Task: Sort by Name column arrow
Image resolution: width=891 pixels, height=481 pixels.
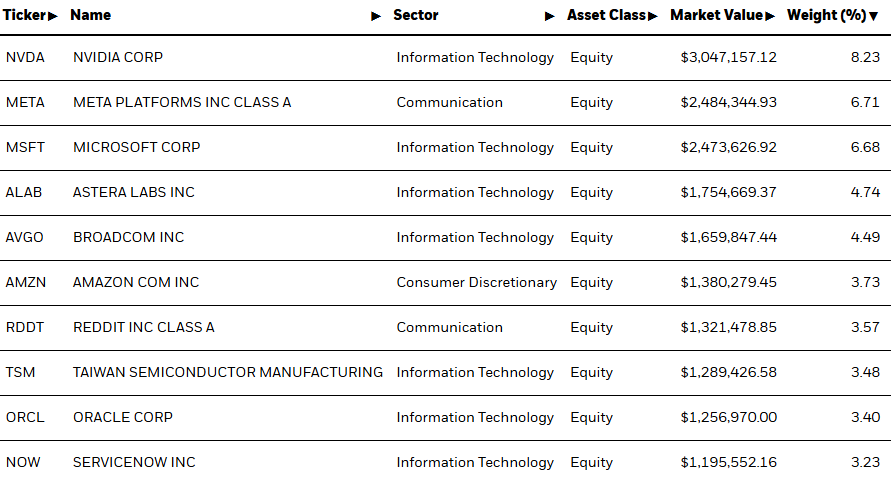Action: click(x=376, y=16)
